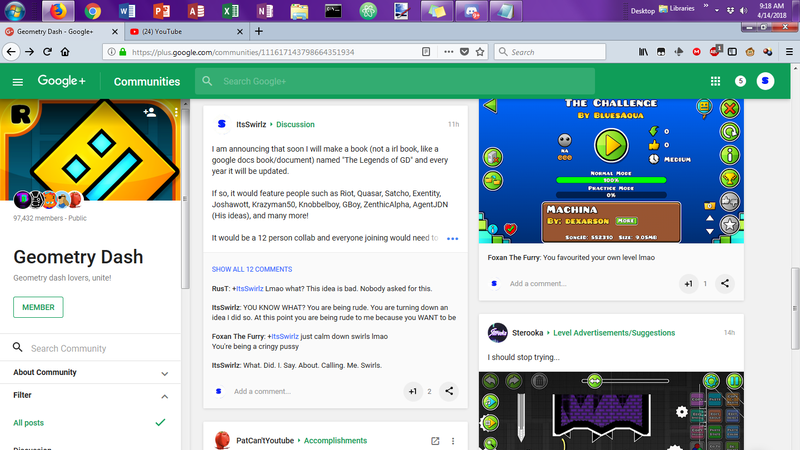Expand the full ItsSwirlz post text ellipsis
The height and width of the screenshot is (450, 800).
point(452,239)
